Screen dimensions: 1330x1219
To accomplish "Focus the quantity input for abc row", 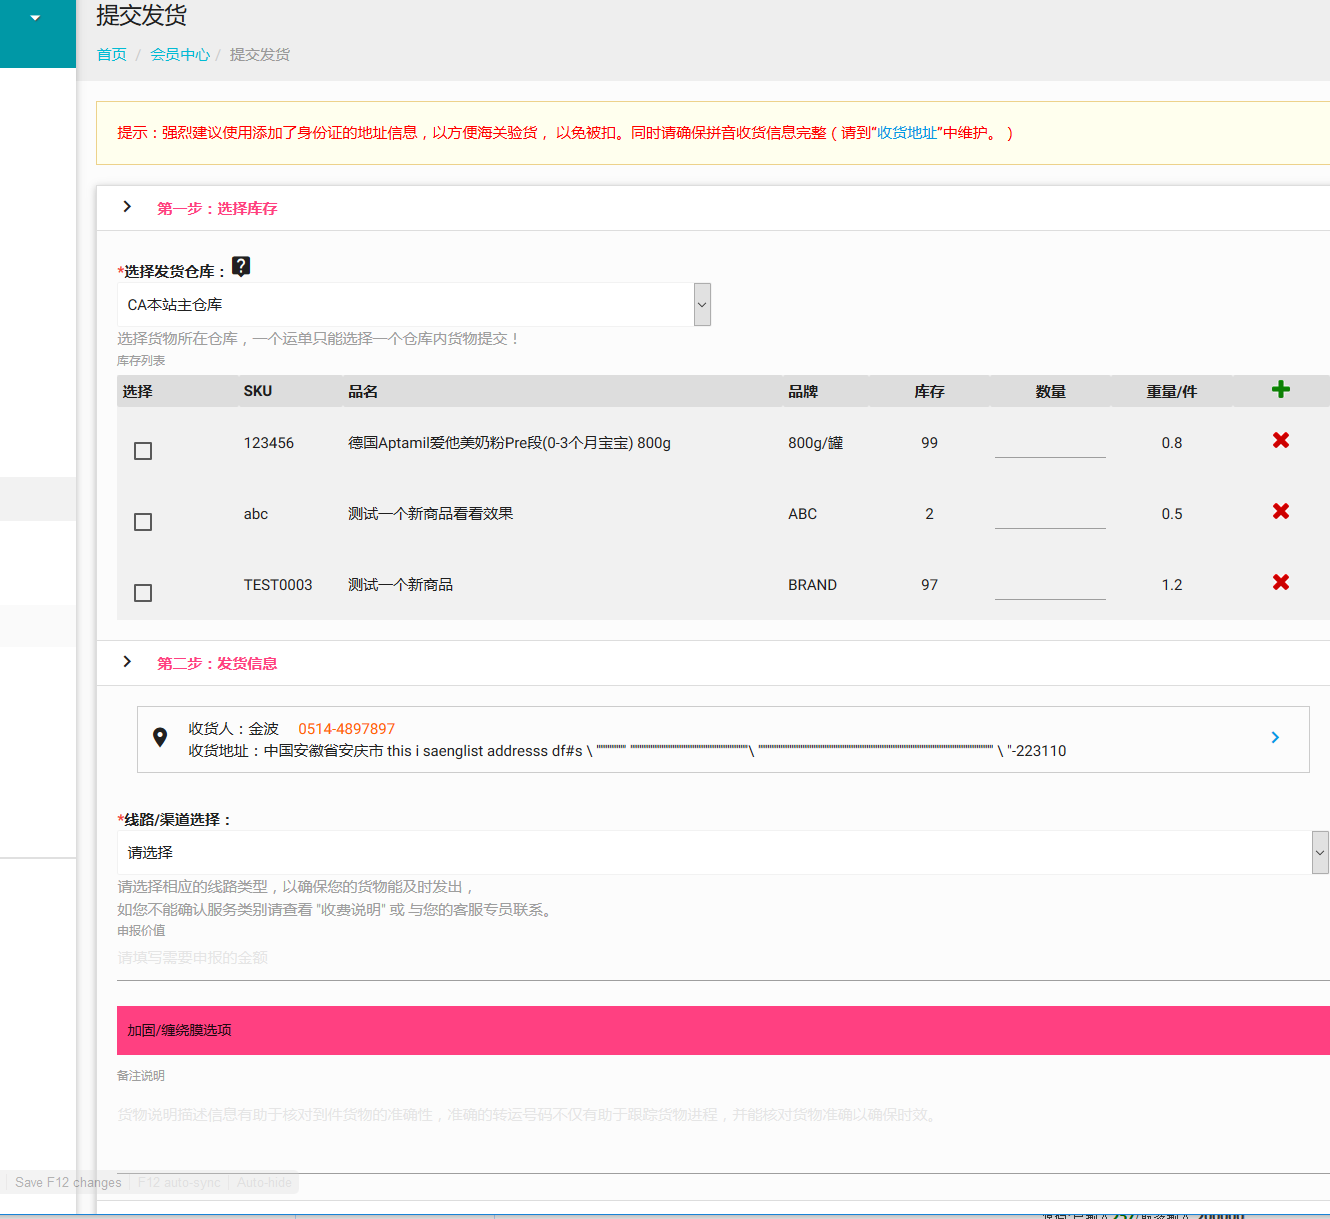I will coord(1050,514).
